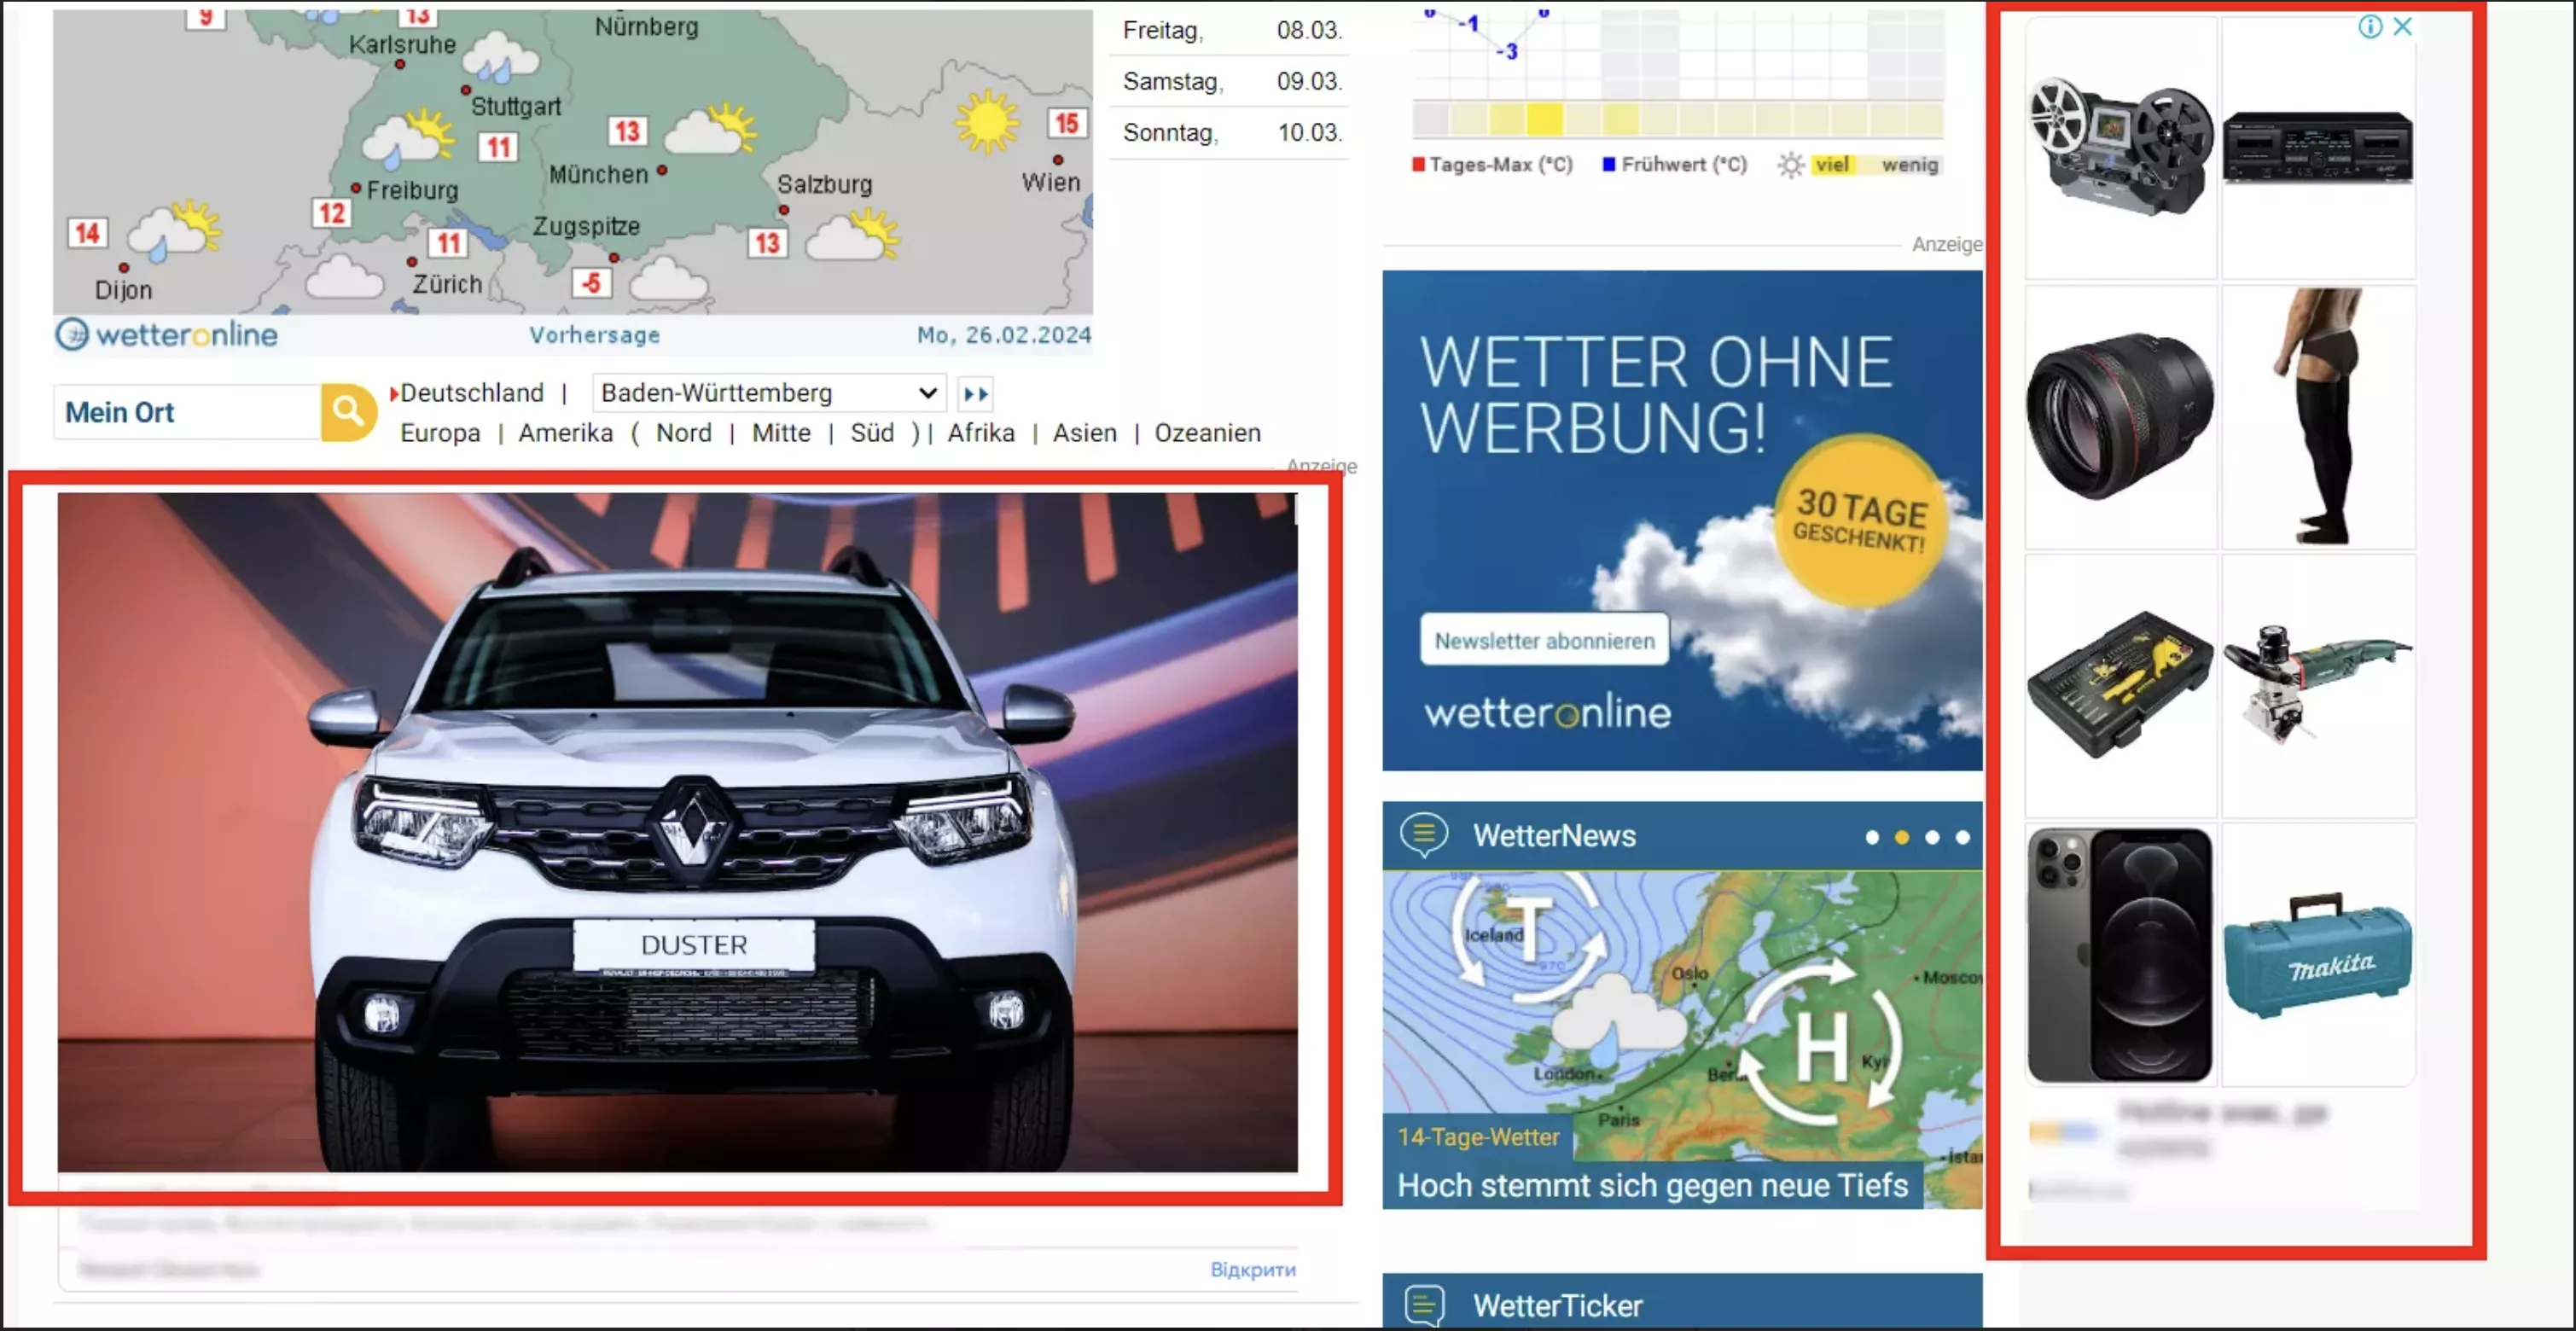Click the double-arrow go button beside dropdown

tap(975, 394)
